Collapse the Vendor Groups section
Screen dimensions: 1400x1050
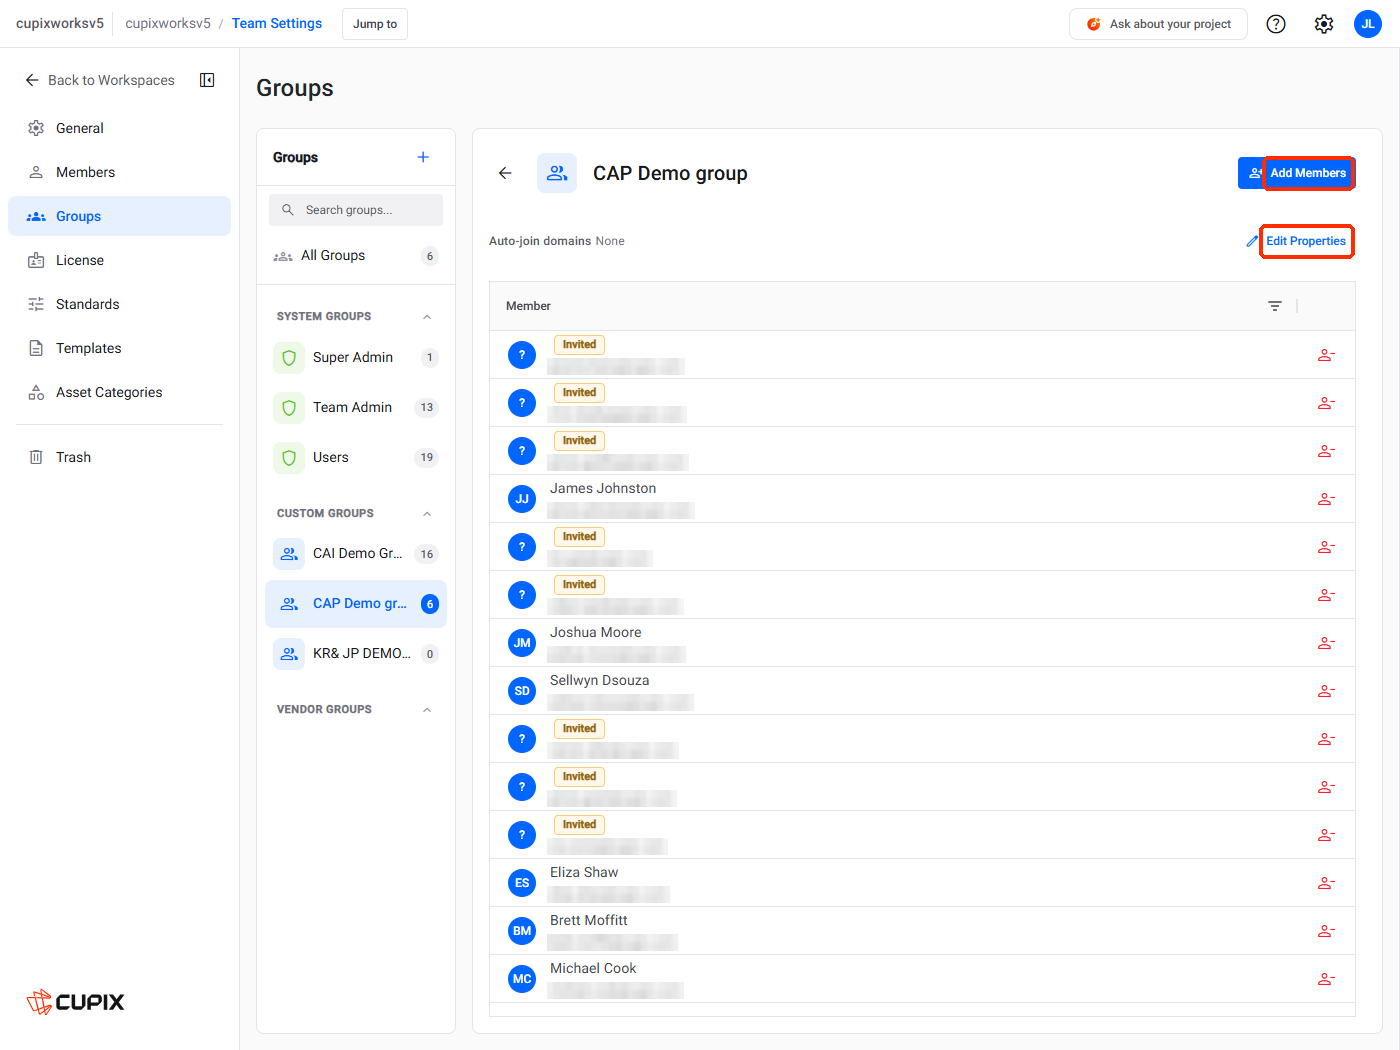[x=427, y=710]
